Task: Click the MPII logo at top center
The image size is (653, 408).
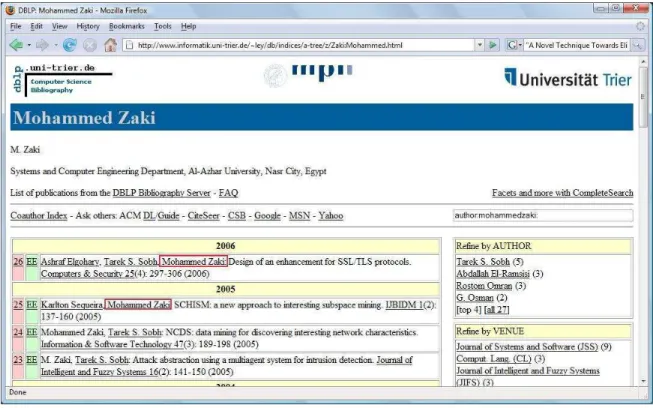Action: click(x=309, y=74)
